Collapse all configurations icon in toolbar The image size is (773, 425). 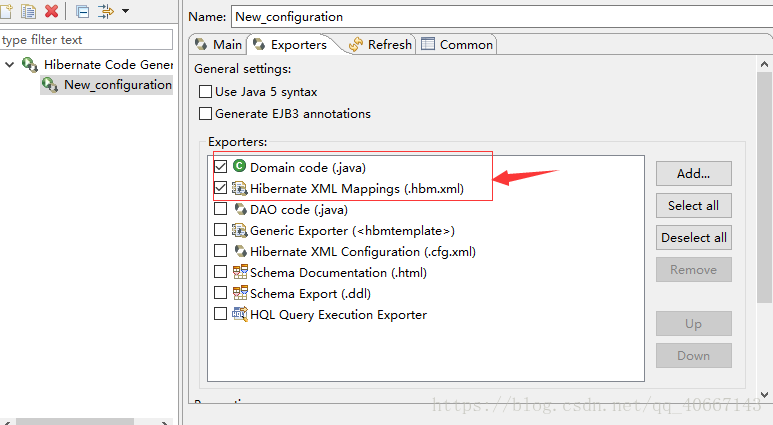82,11
